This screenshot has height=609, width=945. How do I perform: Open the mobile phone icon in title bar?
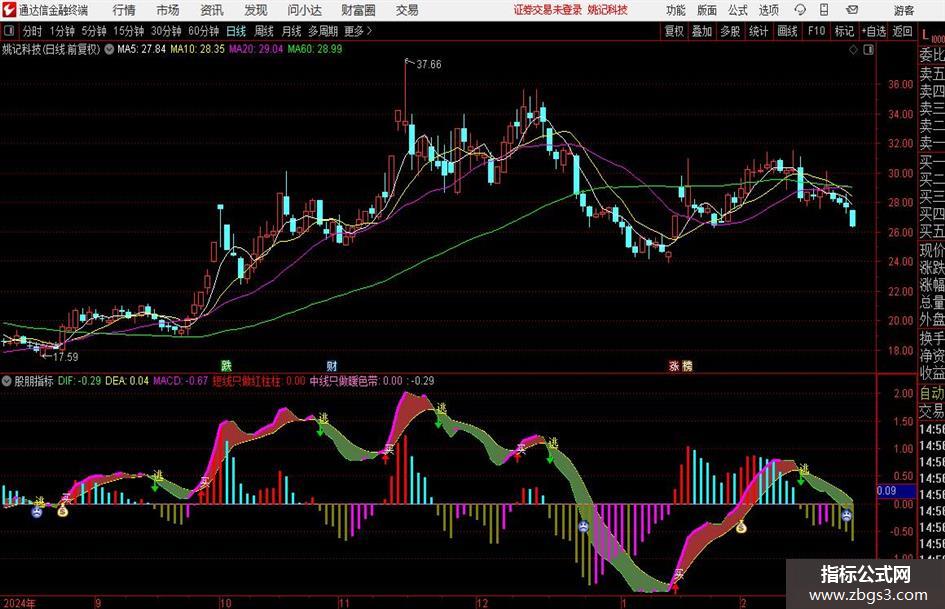point(824,10)
